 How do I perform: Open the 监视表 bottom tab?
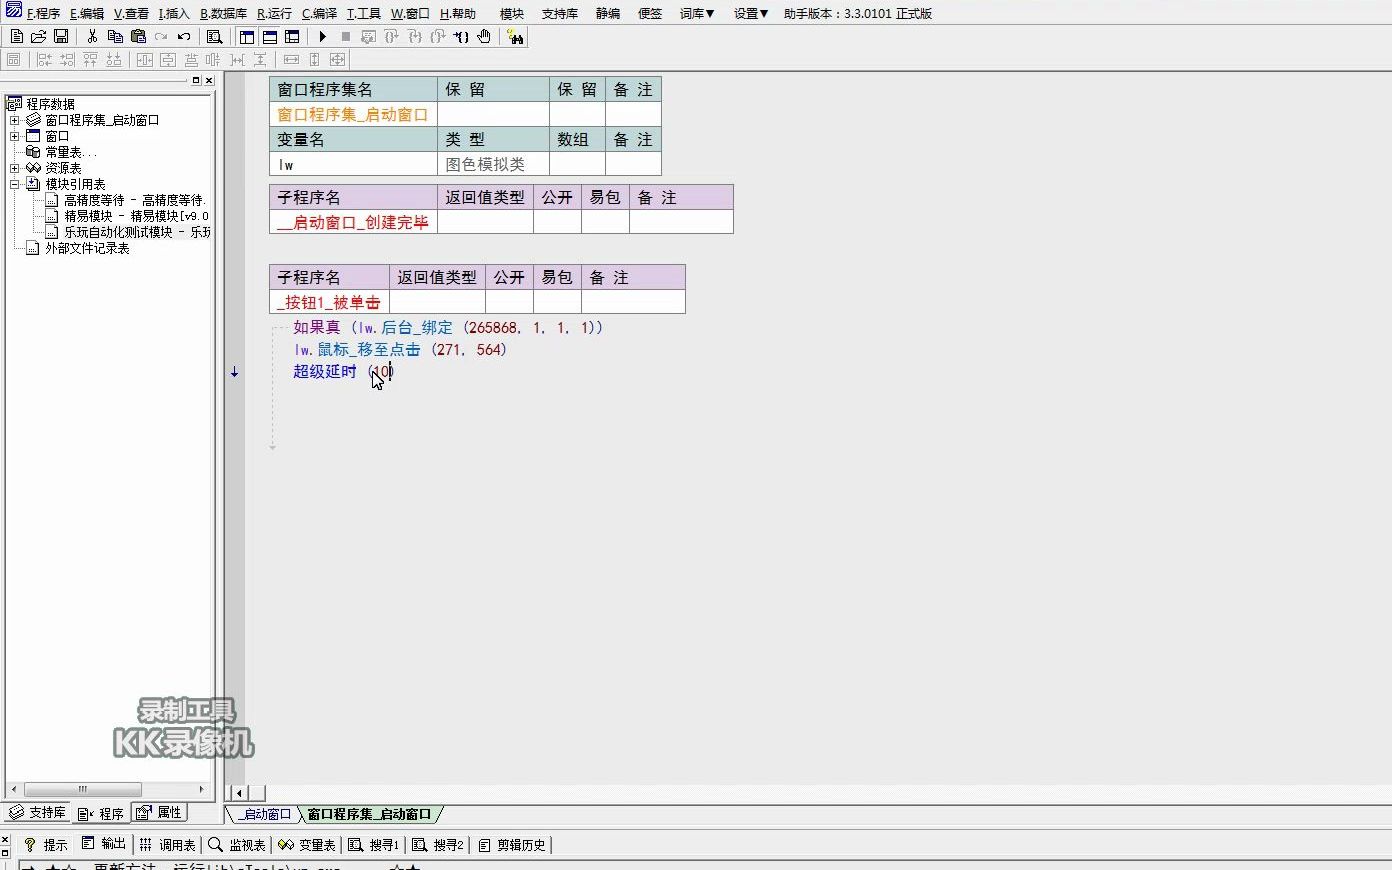[237, 845]
